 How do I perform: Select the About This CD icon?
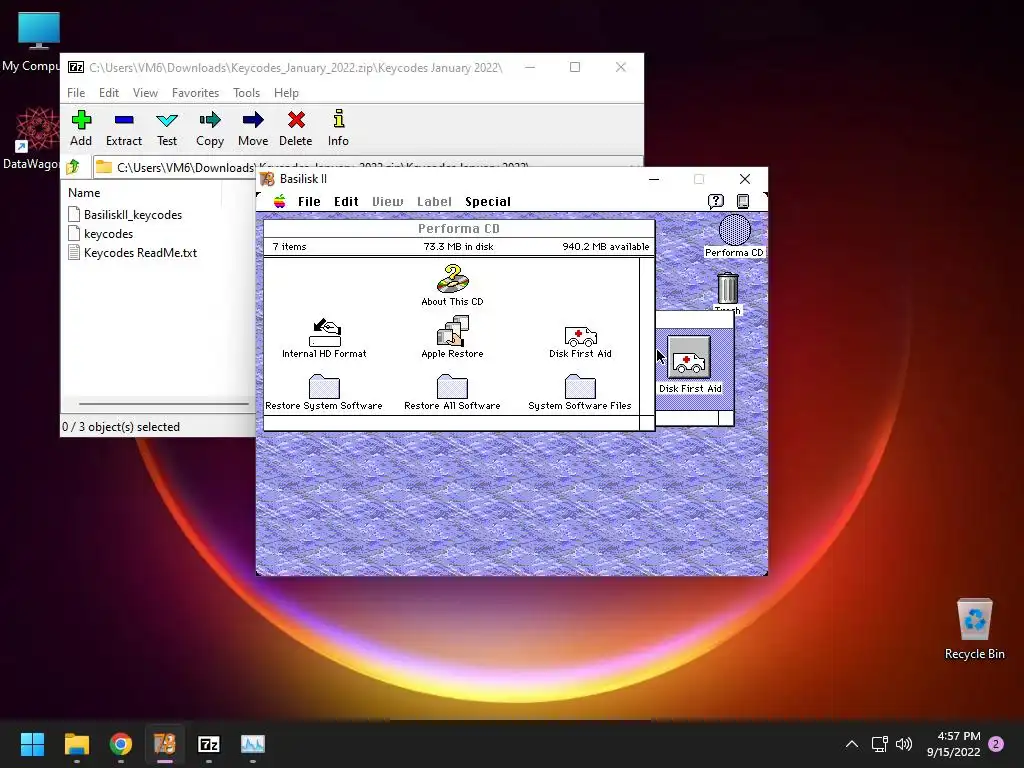click(x=452, y=285)
